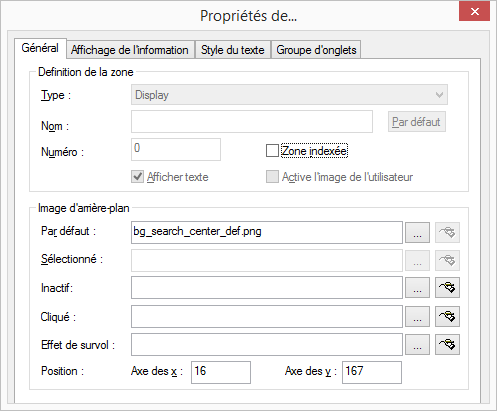Browse for Inactif background image
The image size is (497, 411).
tap(417, 288)
